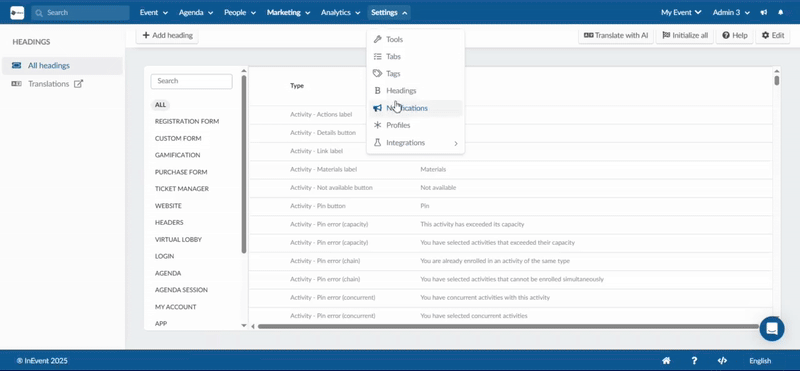Select CUSTOM FORM category
Screen dimensions: 800x371
click(x=178, y=138)
